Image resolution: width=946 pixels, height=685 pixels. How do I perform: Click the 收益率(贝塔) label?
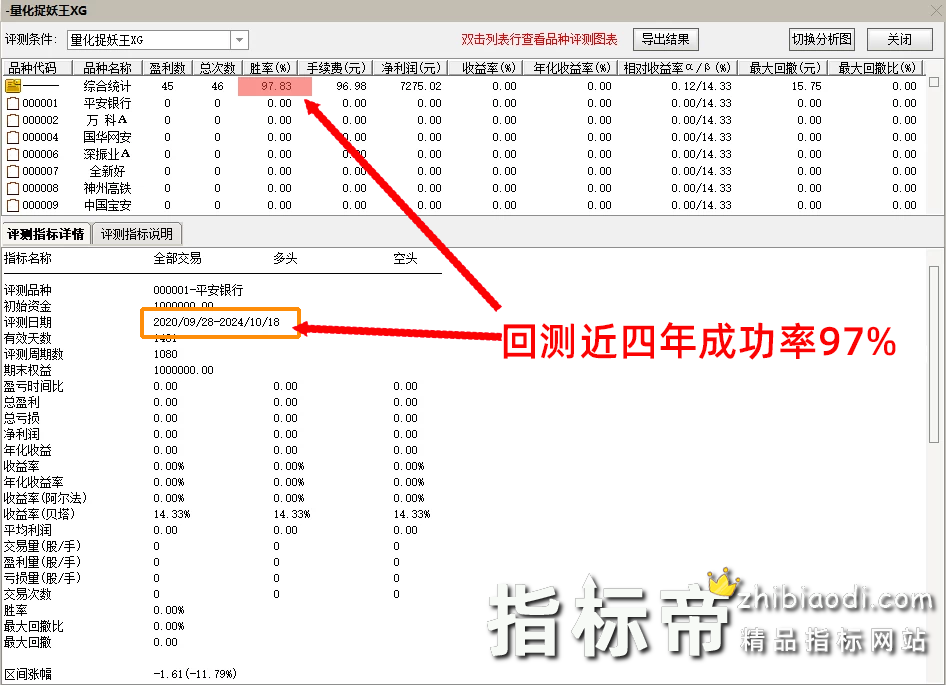(40, 514)
